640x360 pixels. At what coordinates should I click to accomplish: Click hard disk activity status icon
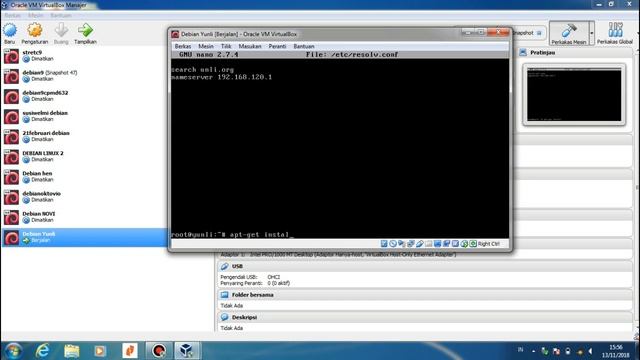click(384, 244)
